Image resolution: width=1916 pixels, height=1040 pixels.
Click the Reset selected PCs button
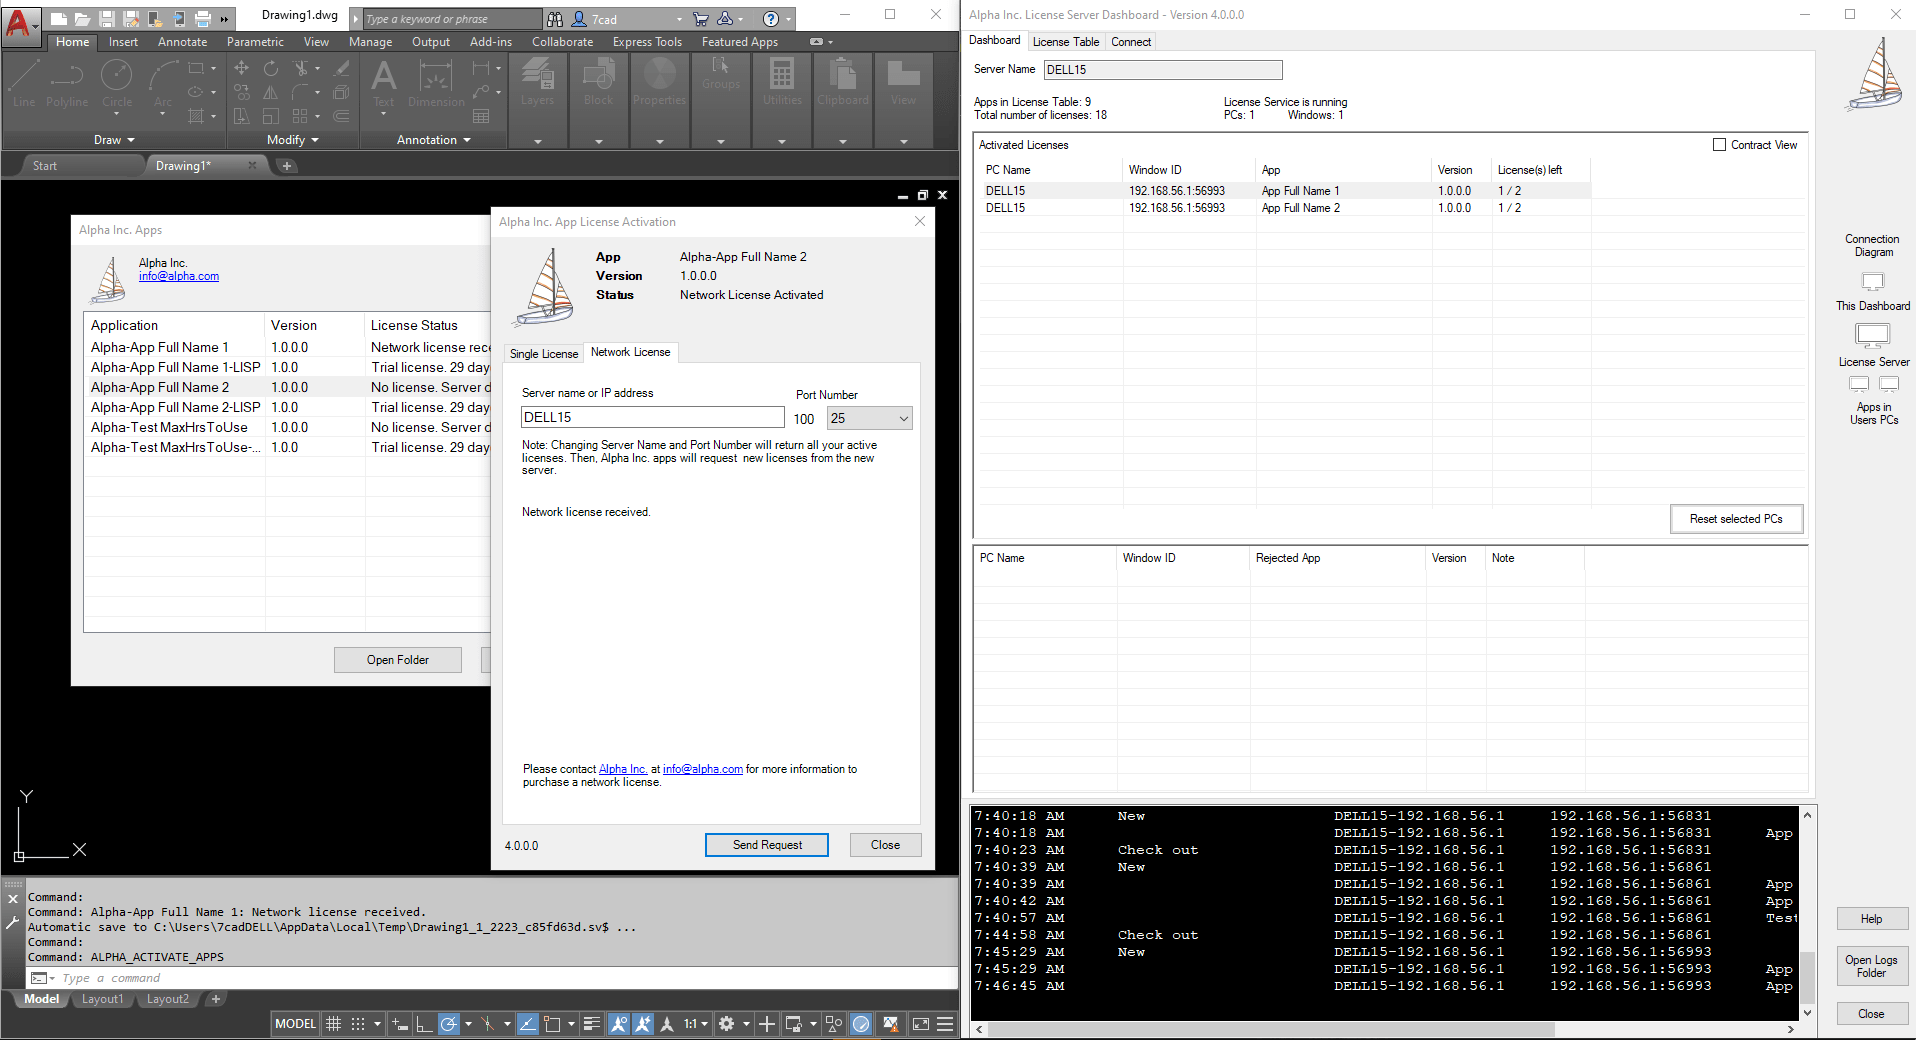pos(1736,519)
